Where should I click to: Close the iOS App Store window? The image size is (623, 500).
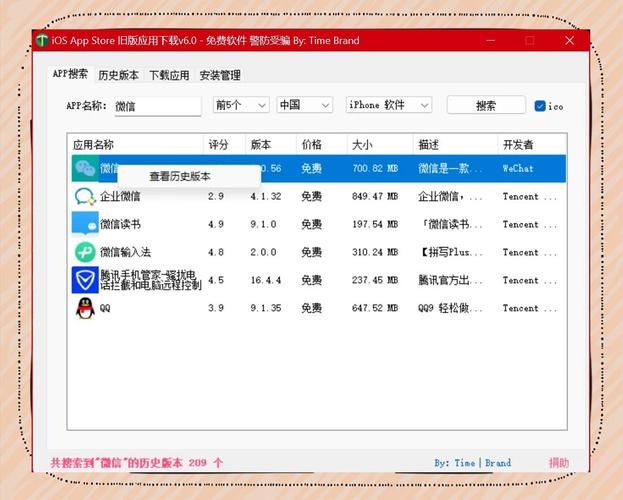click(x=570, y=41)
